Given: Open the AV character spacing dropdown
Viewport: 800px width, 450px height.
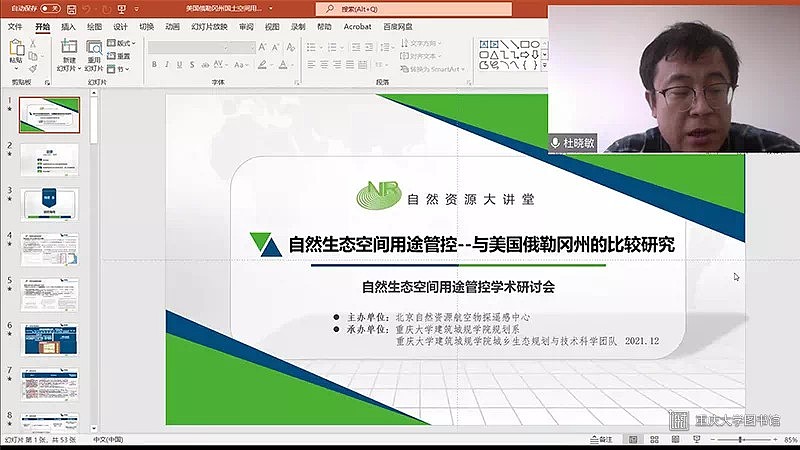Looking at the screenshot, I should (220, 65).
